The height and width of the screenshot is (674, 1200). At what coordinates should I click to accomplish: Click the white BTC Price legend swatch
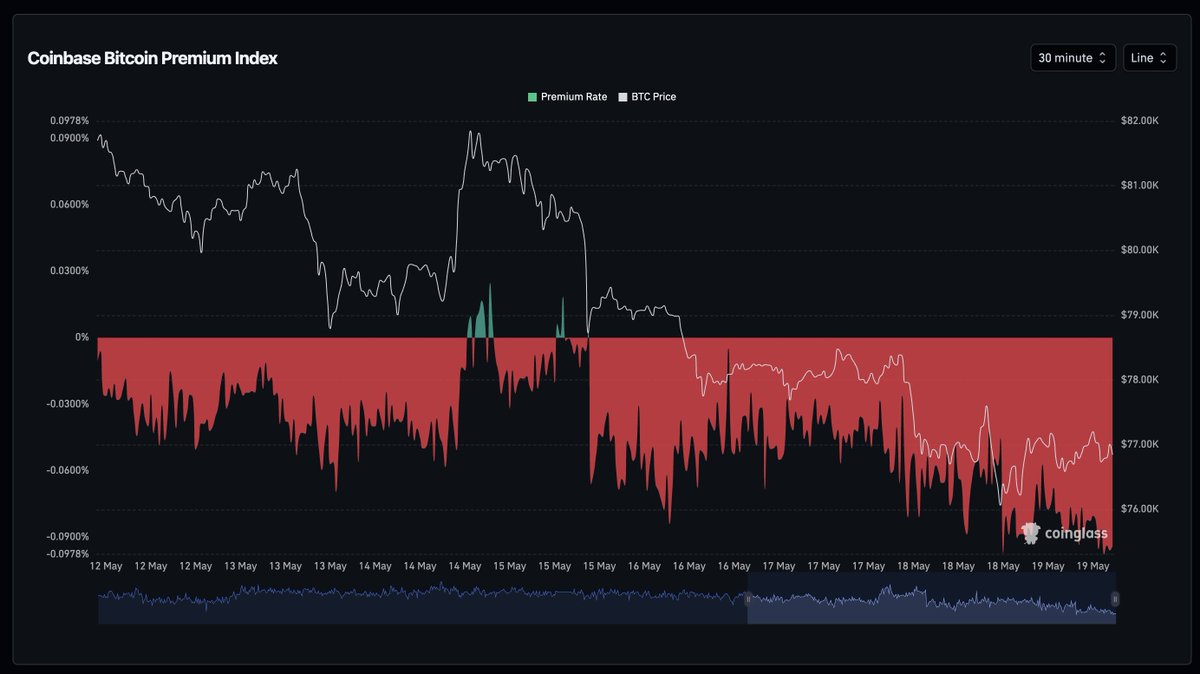(622, 97)
